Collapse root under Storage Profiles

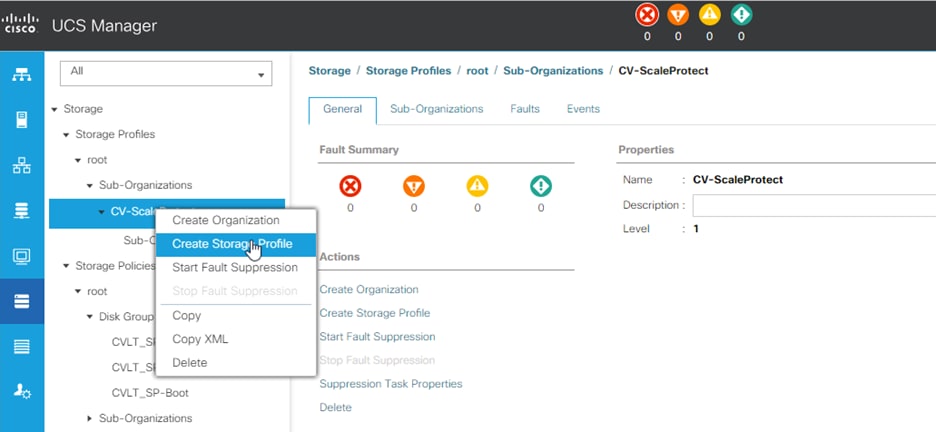[78, 161]
